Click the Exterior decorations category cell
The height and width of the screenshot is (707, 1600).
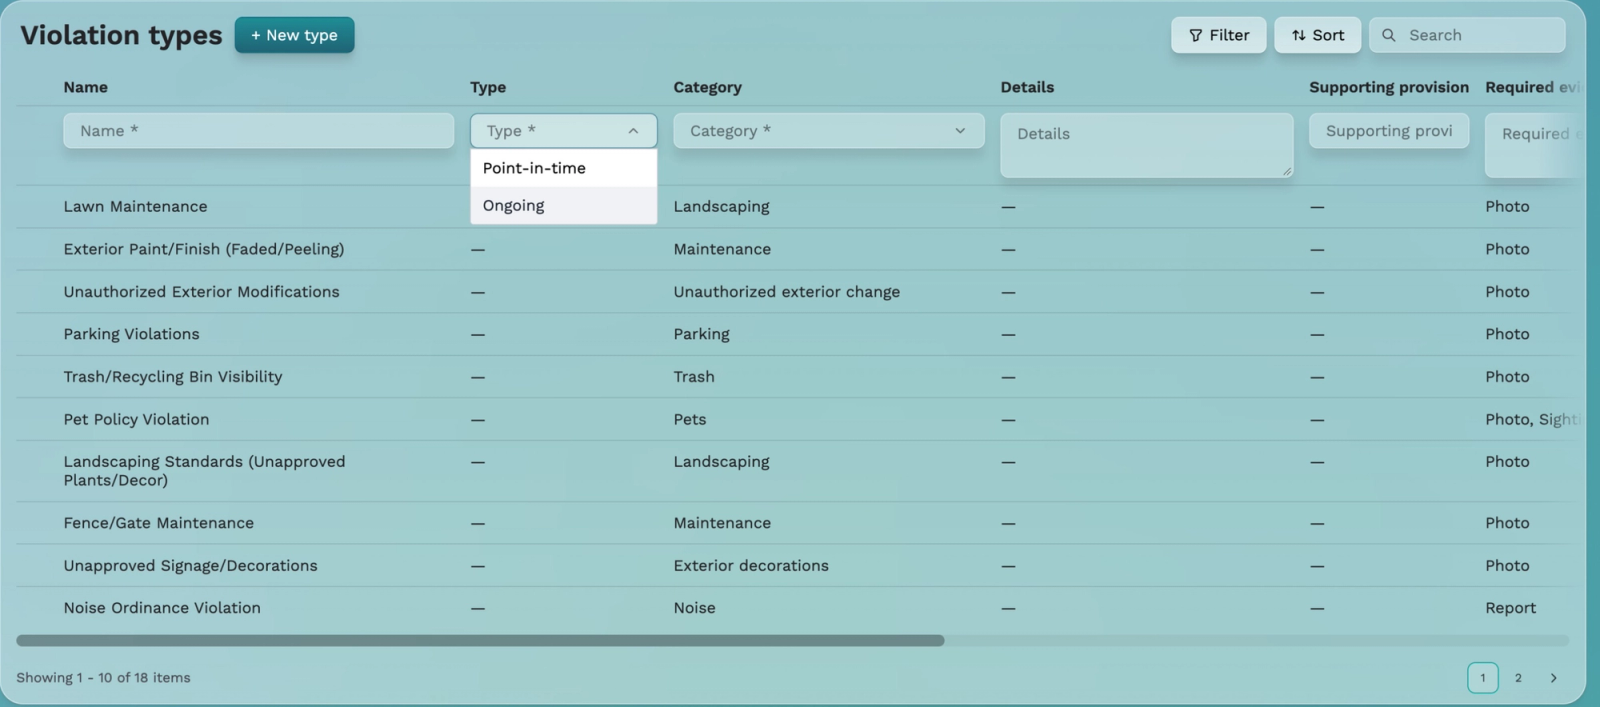[751, 566]
